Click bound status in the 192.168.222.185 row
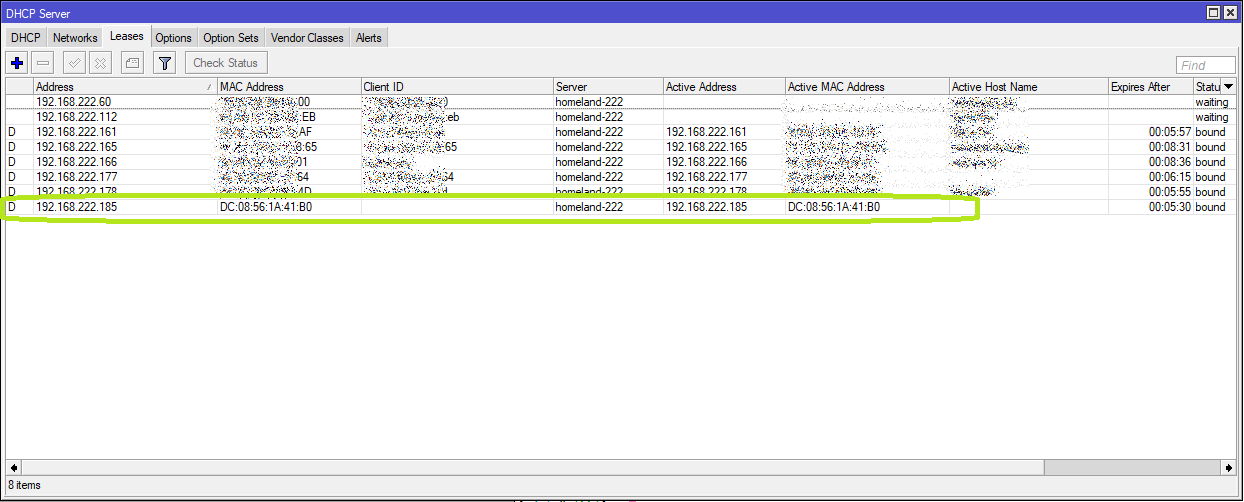The width and height of the screenshot is (1244, 502). (x=1210, y=207)
